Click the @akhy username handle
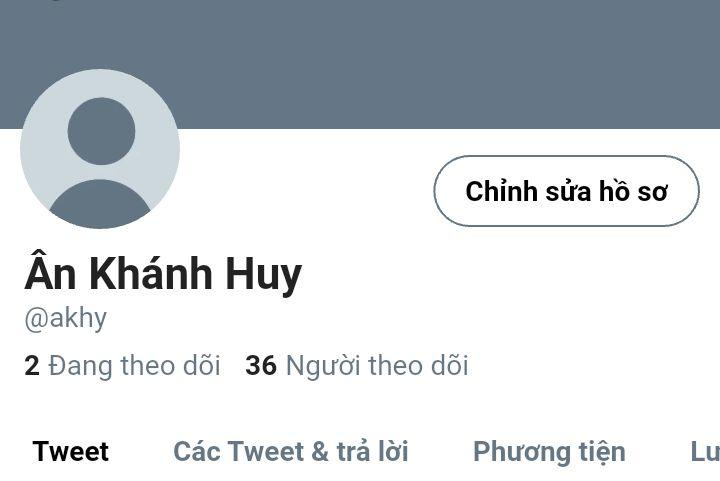The width and height of the screenshot is (720, 481). tap(66, 318)
